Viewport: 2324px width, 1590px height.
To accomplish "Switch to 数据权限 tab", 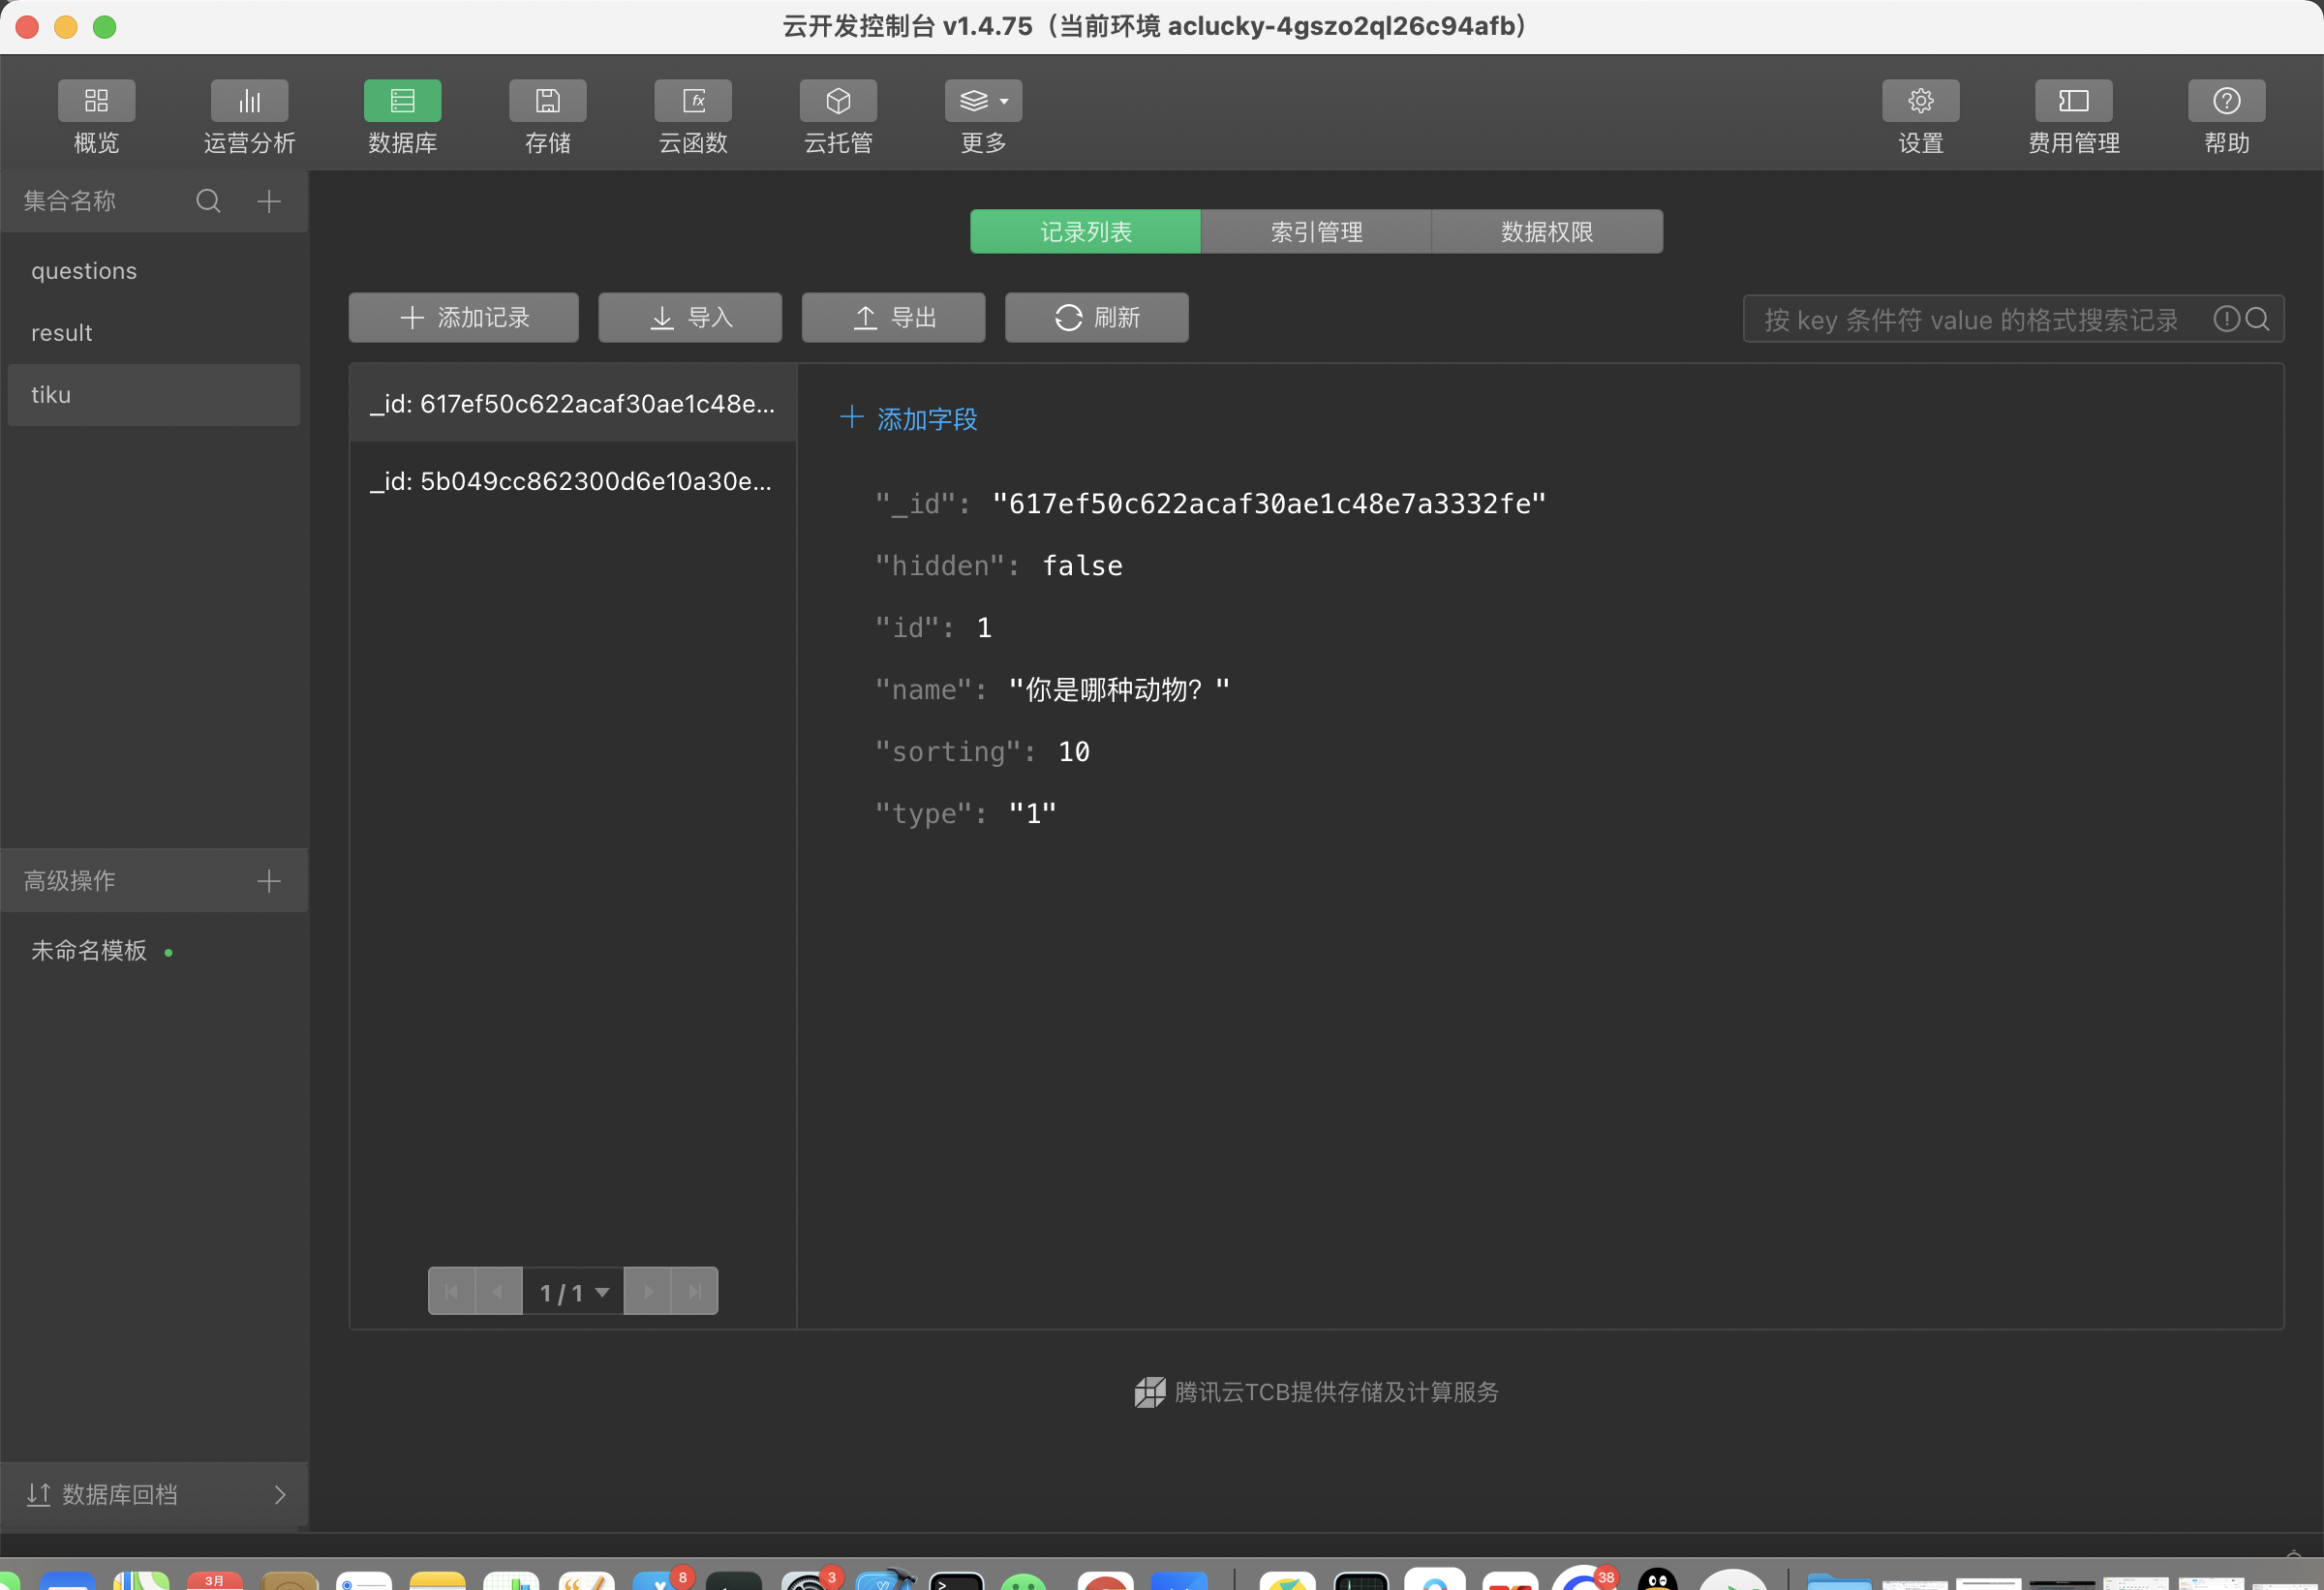I will click(1546, 232).
